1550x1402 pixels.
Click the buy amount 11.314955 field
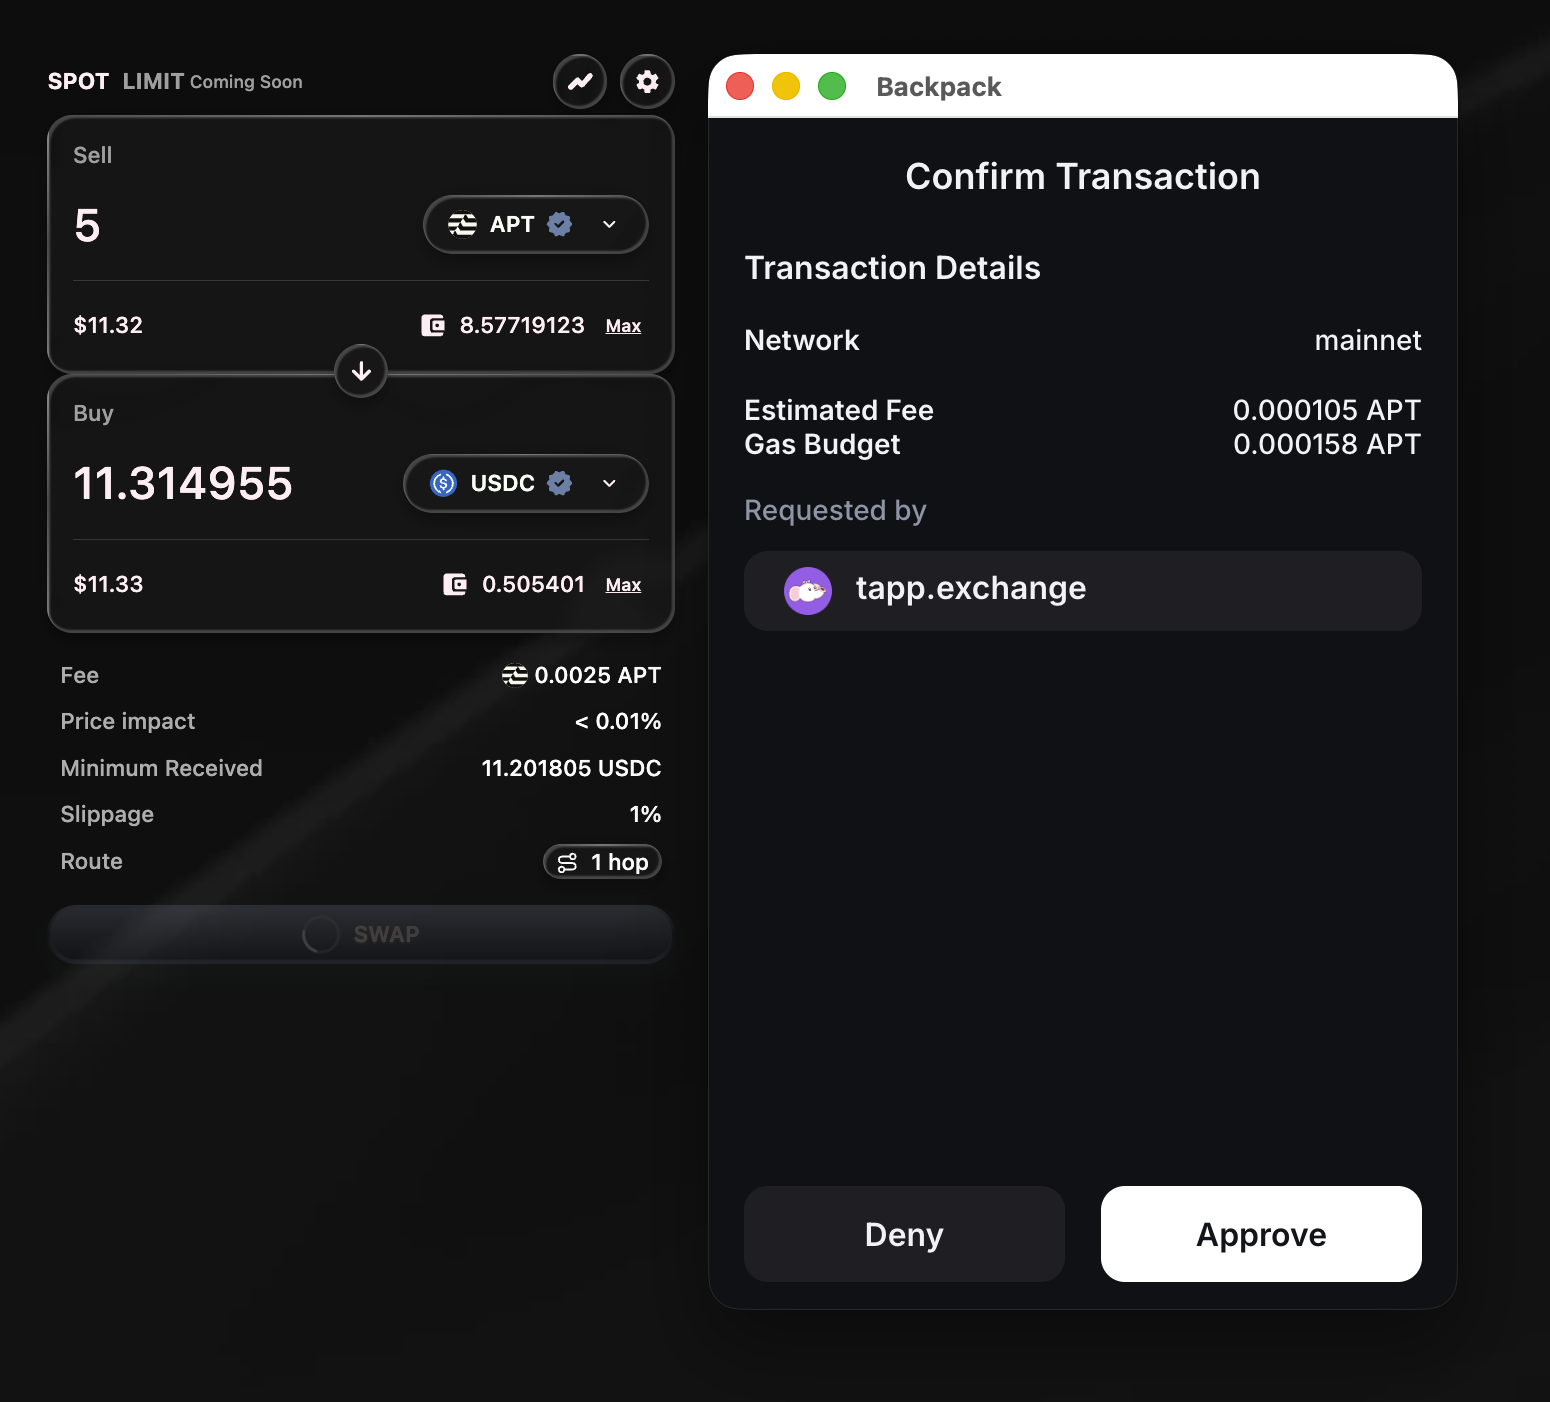[183, 484]
